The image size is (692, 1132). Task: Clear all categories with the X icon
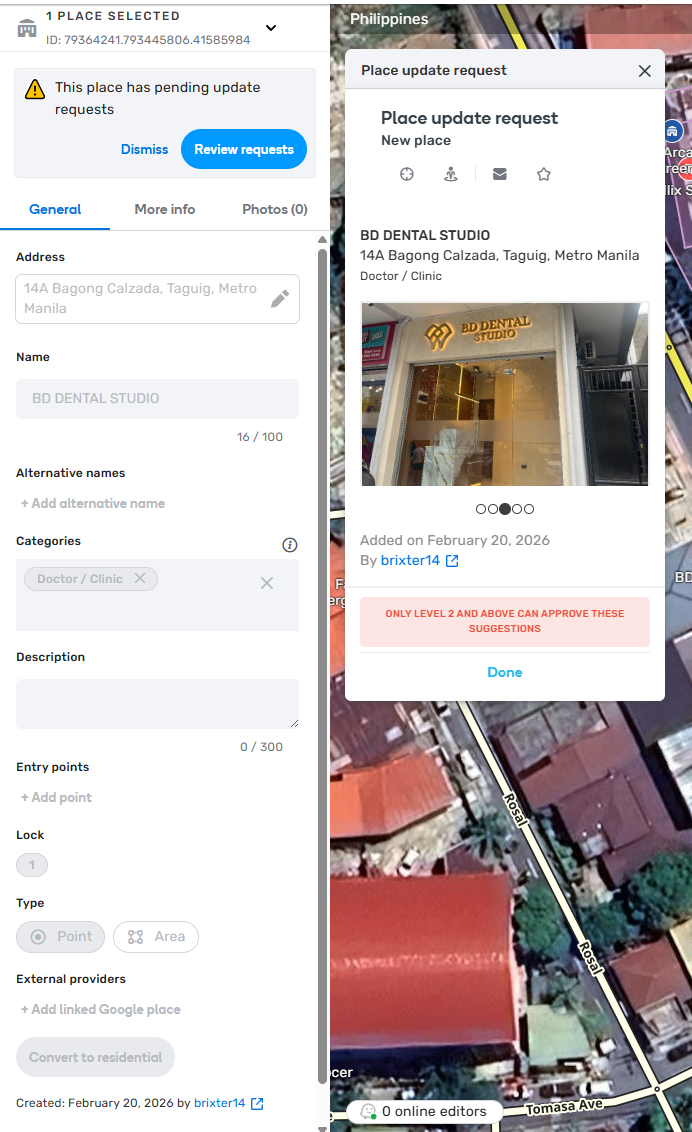(267, 583)
